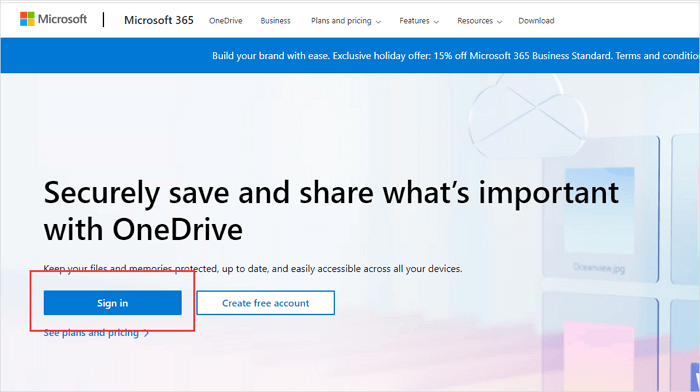
Task: Click the Create free account button
Action: point(266,303)
